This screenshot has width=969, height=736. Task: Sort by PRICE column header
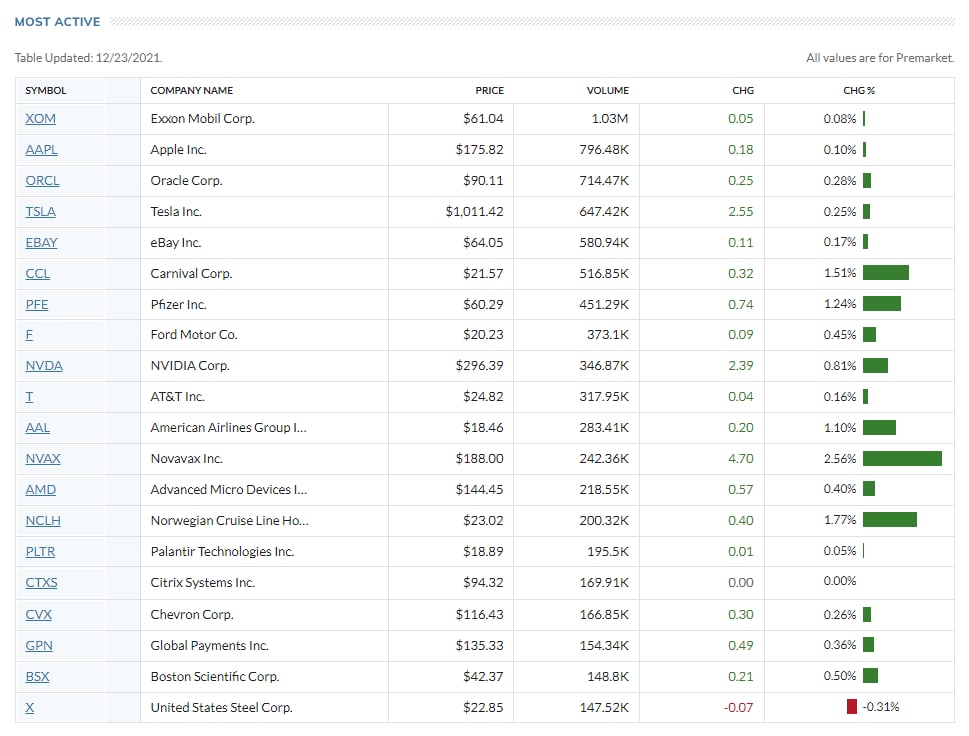pyautogui.click(x=489, y=91)
